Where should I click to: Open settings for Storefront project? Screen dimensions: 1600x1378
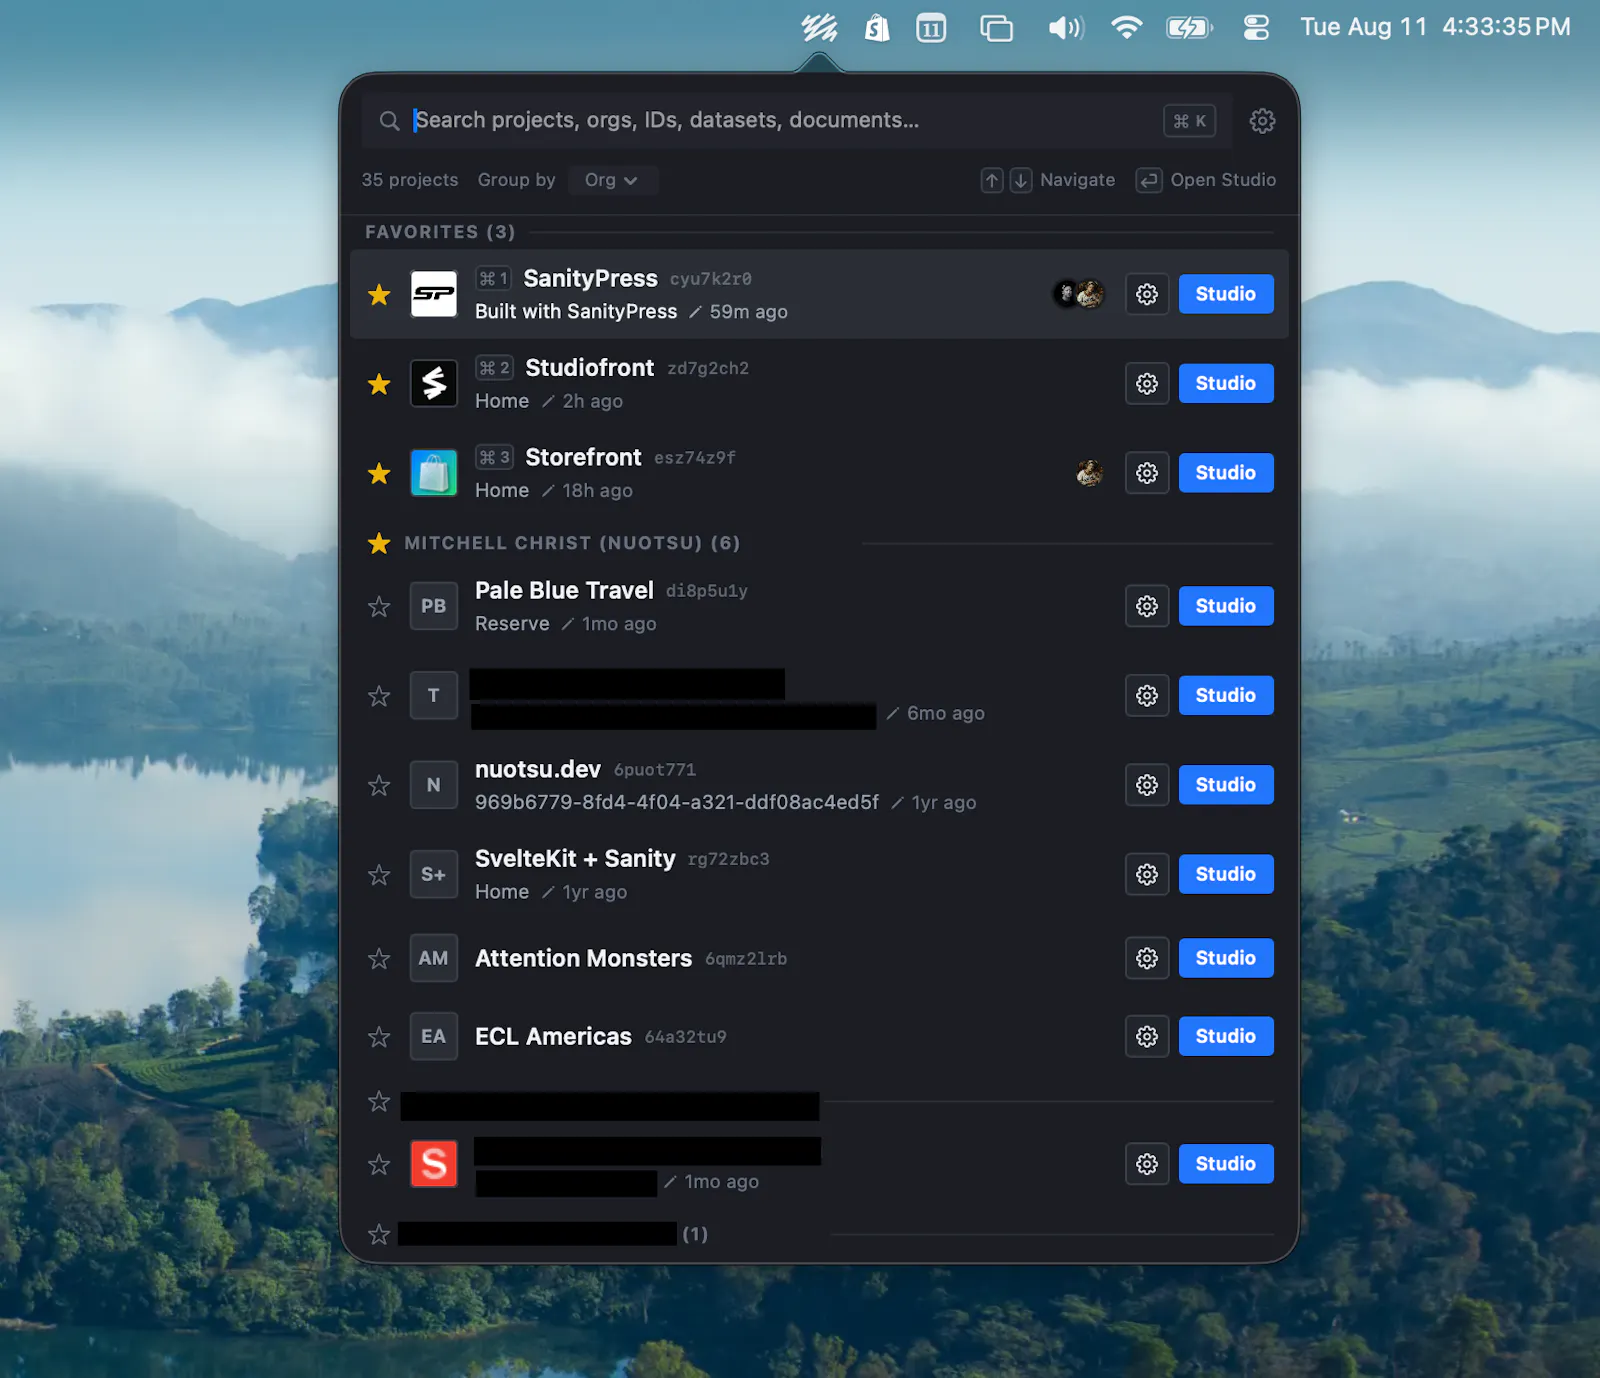[x=1147, y=473]
